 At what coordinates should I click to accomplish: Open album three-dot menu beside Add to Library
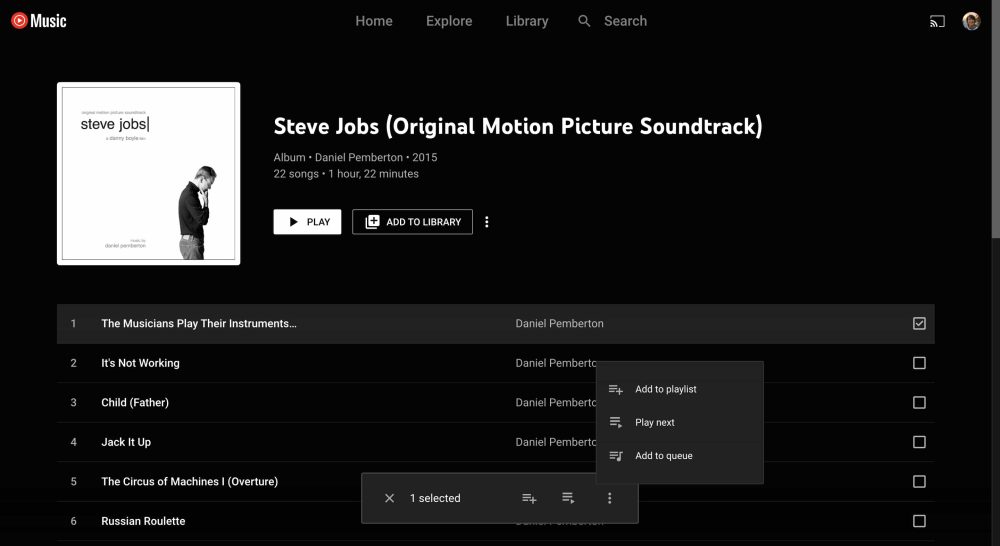487,222
